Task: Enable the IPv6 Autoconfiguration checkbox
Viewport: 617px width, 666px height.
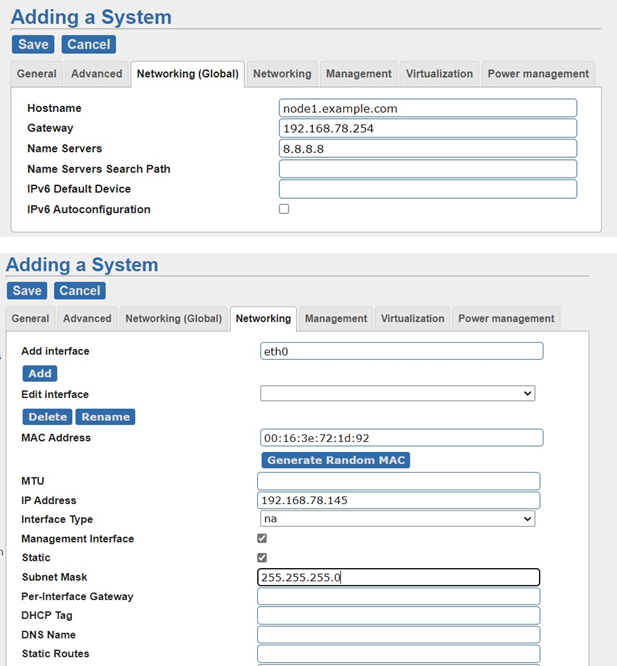Action: click(284, 209)
